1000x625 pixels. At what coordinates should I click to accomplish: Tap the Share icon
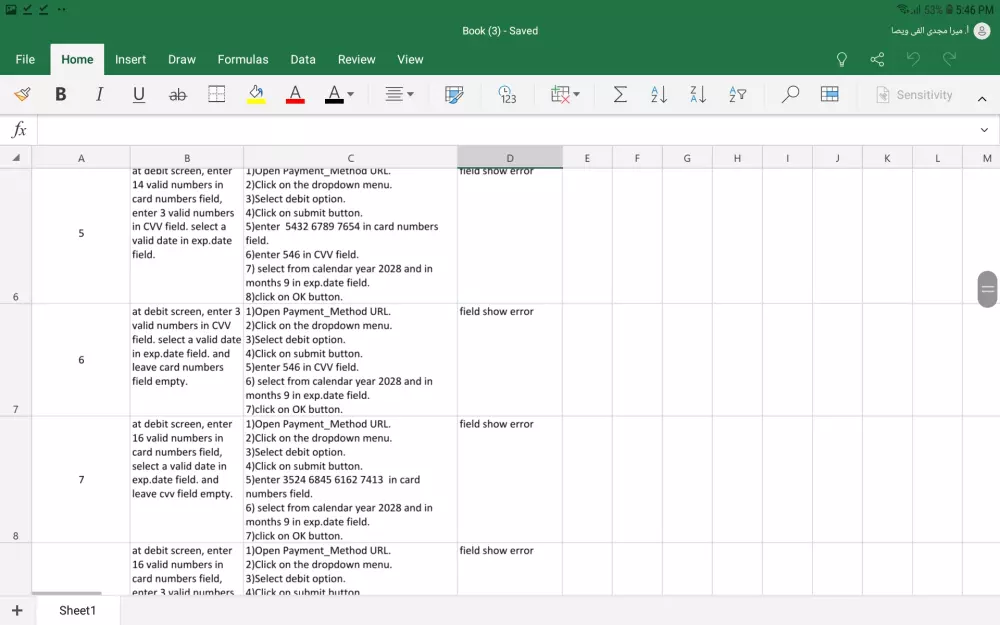[x=877, y=60]
